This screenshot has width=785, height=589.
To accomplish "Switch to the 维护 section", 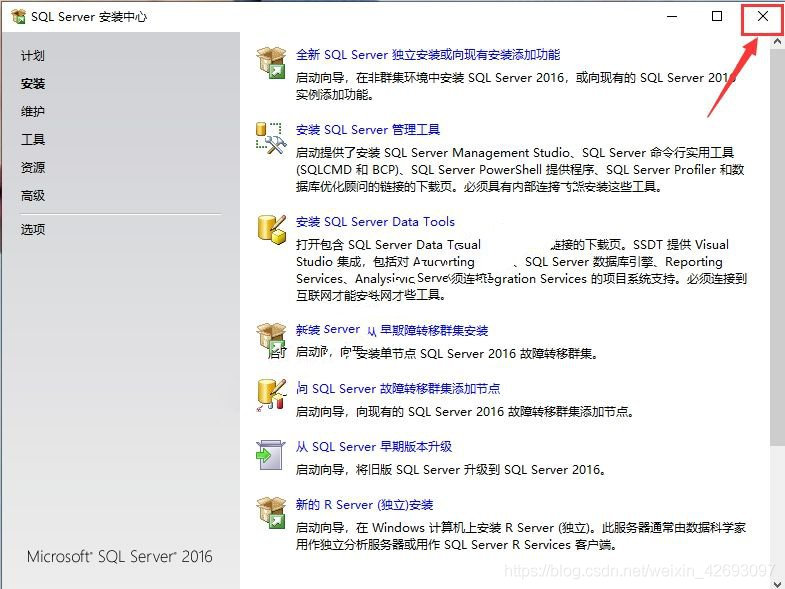I will pyautogui.click(x=33, y=111).
